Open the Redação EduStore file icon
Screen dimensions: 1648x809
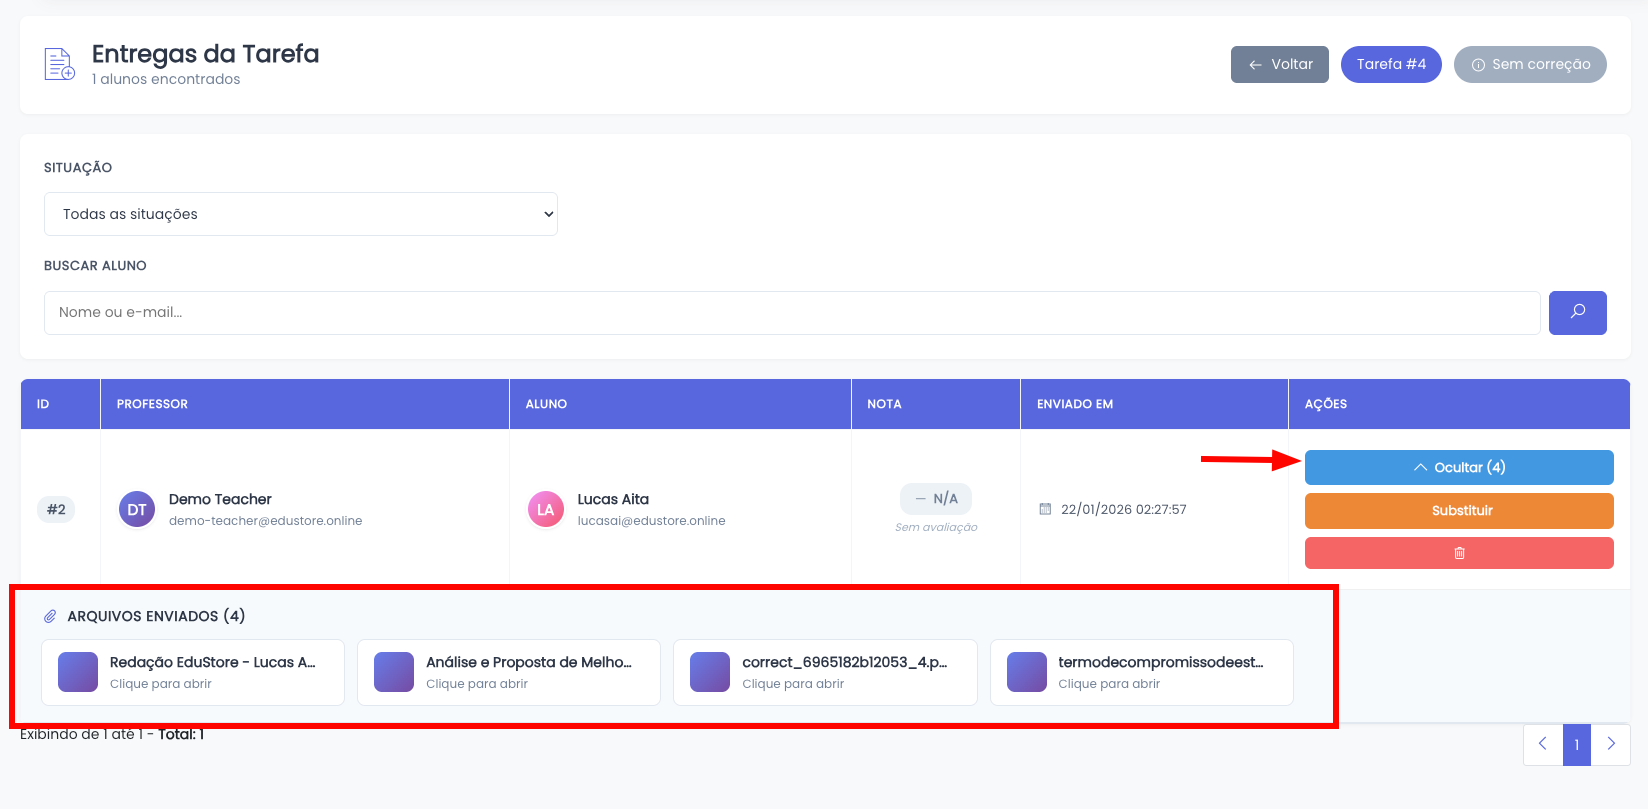[x=78, y=672]
